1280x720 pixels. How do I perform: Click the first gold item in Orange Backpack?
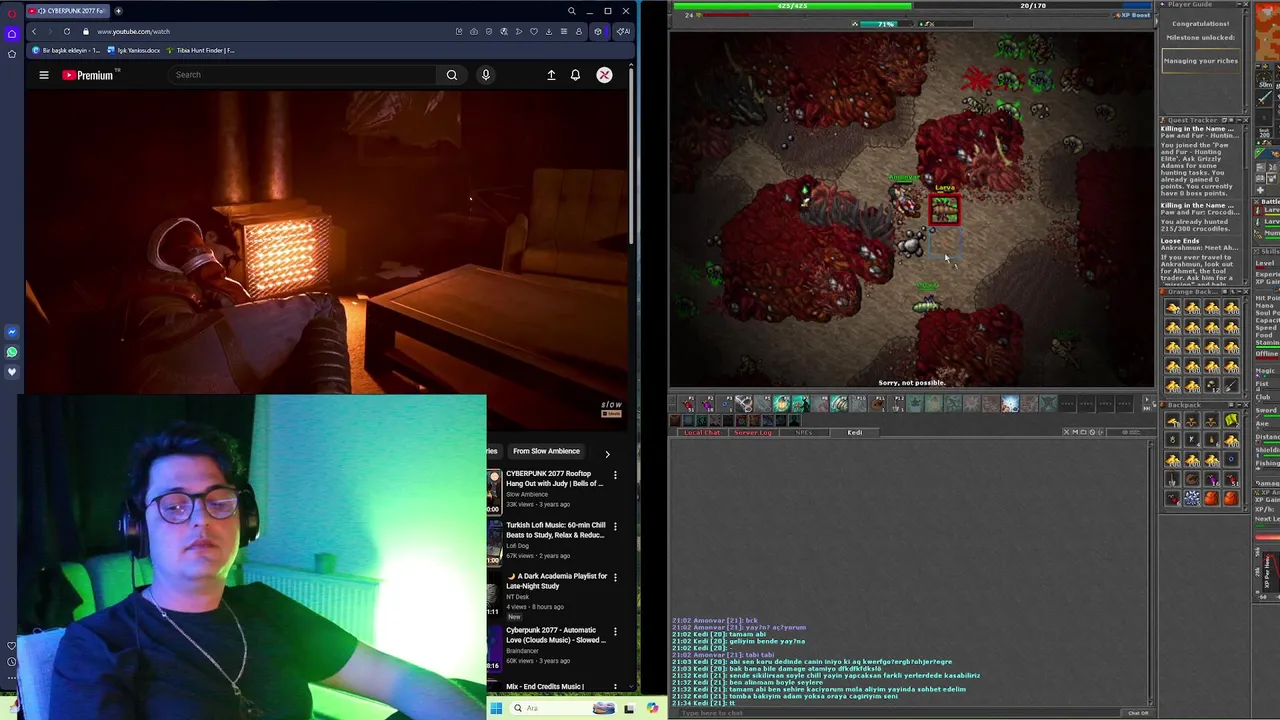[x=1173, y=308]
